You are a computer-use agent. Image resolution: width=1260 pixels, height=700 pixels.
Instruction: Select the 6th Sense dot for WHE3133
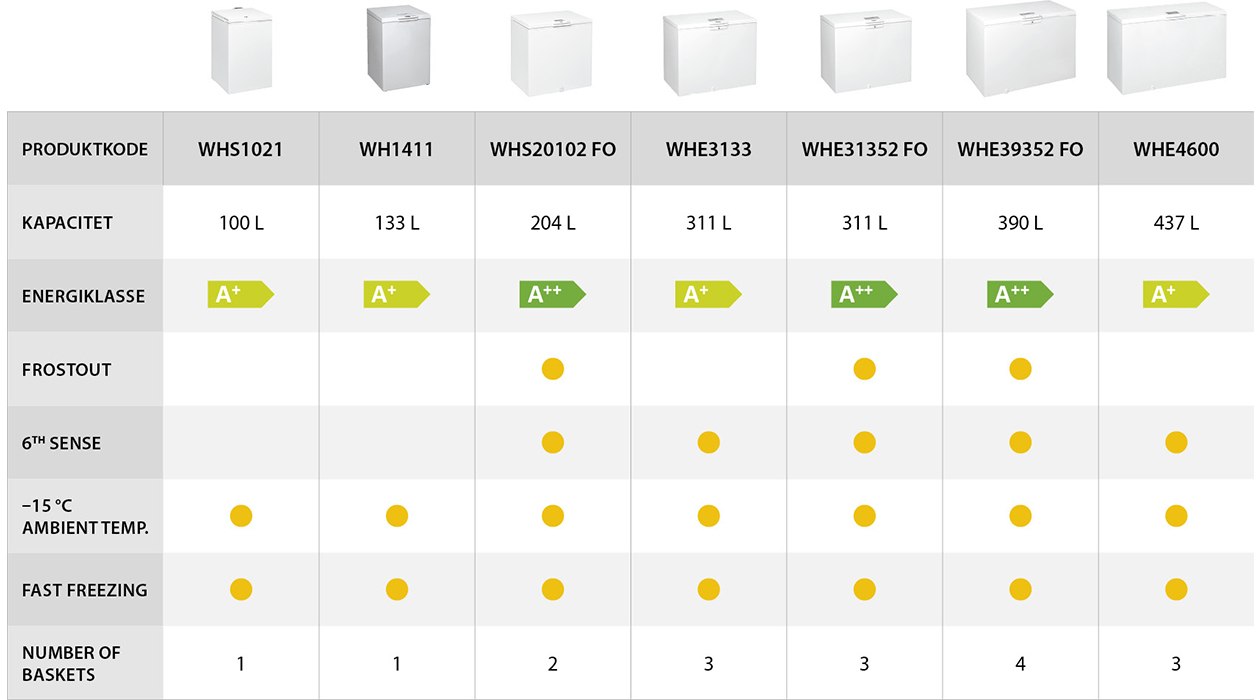click(x=709, y=442)
